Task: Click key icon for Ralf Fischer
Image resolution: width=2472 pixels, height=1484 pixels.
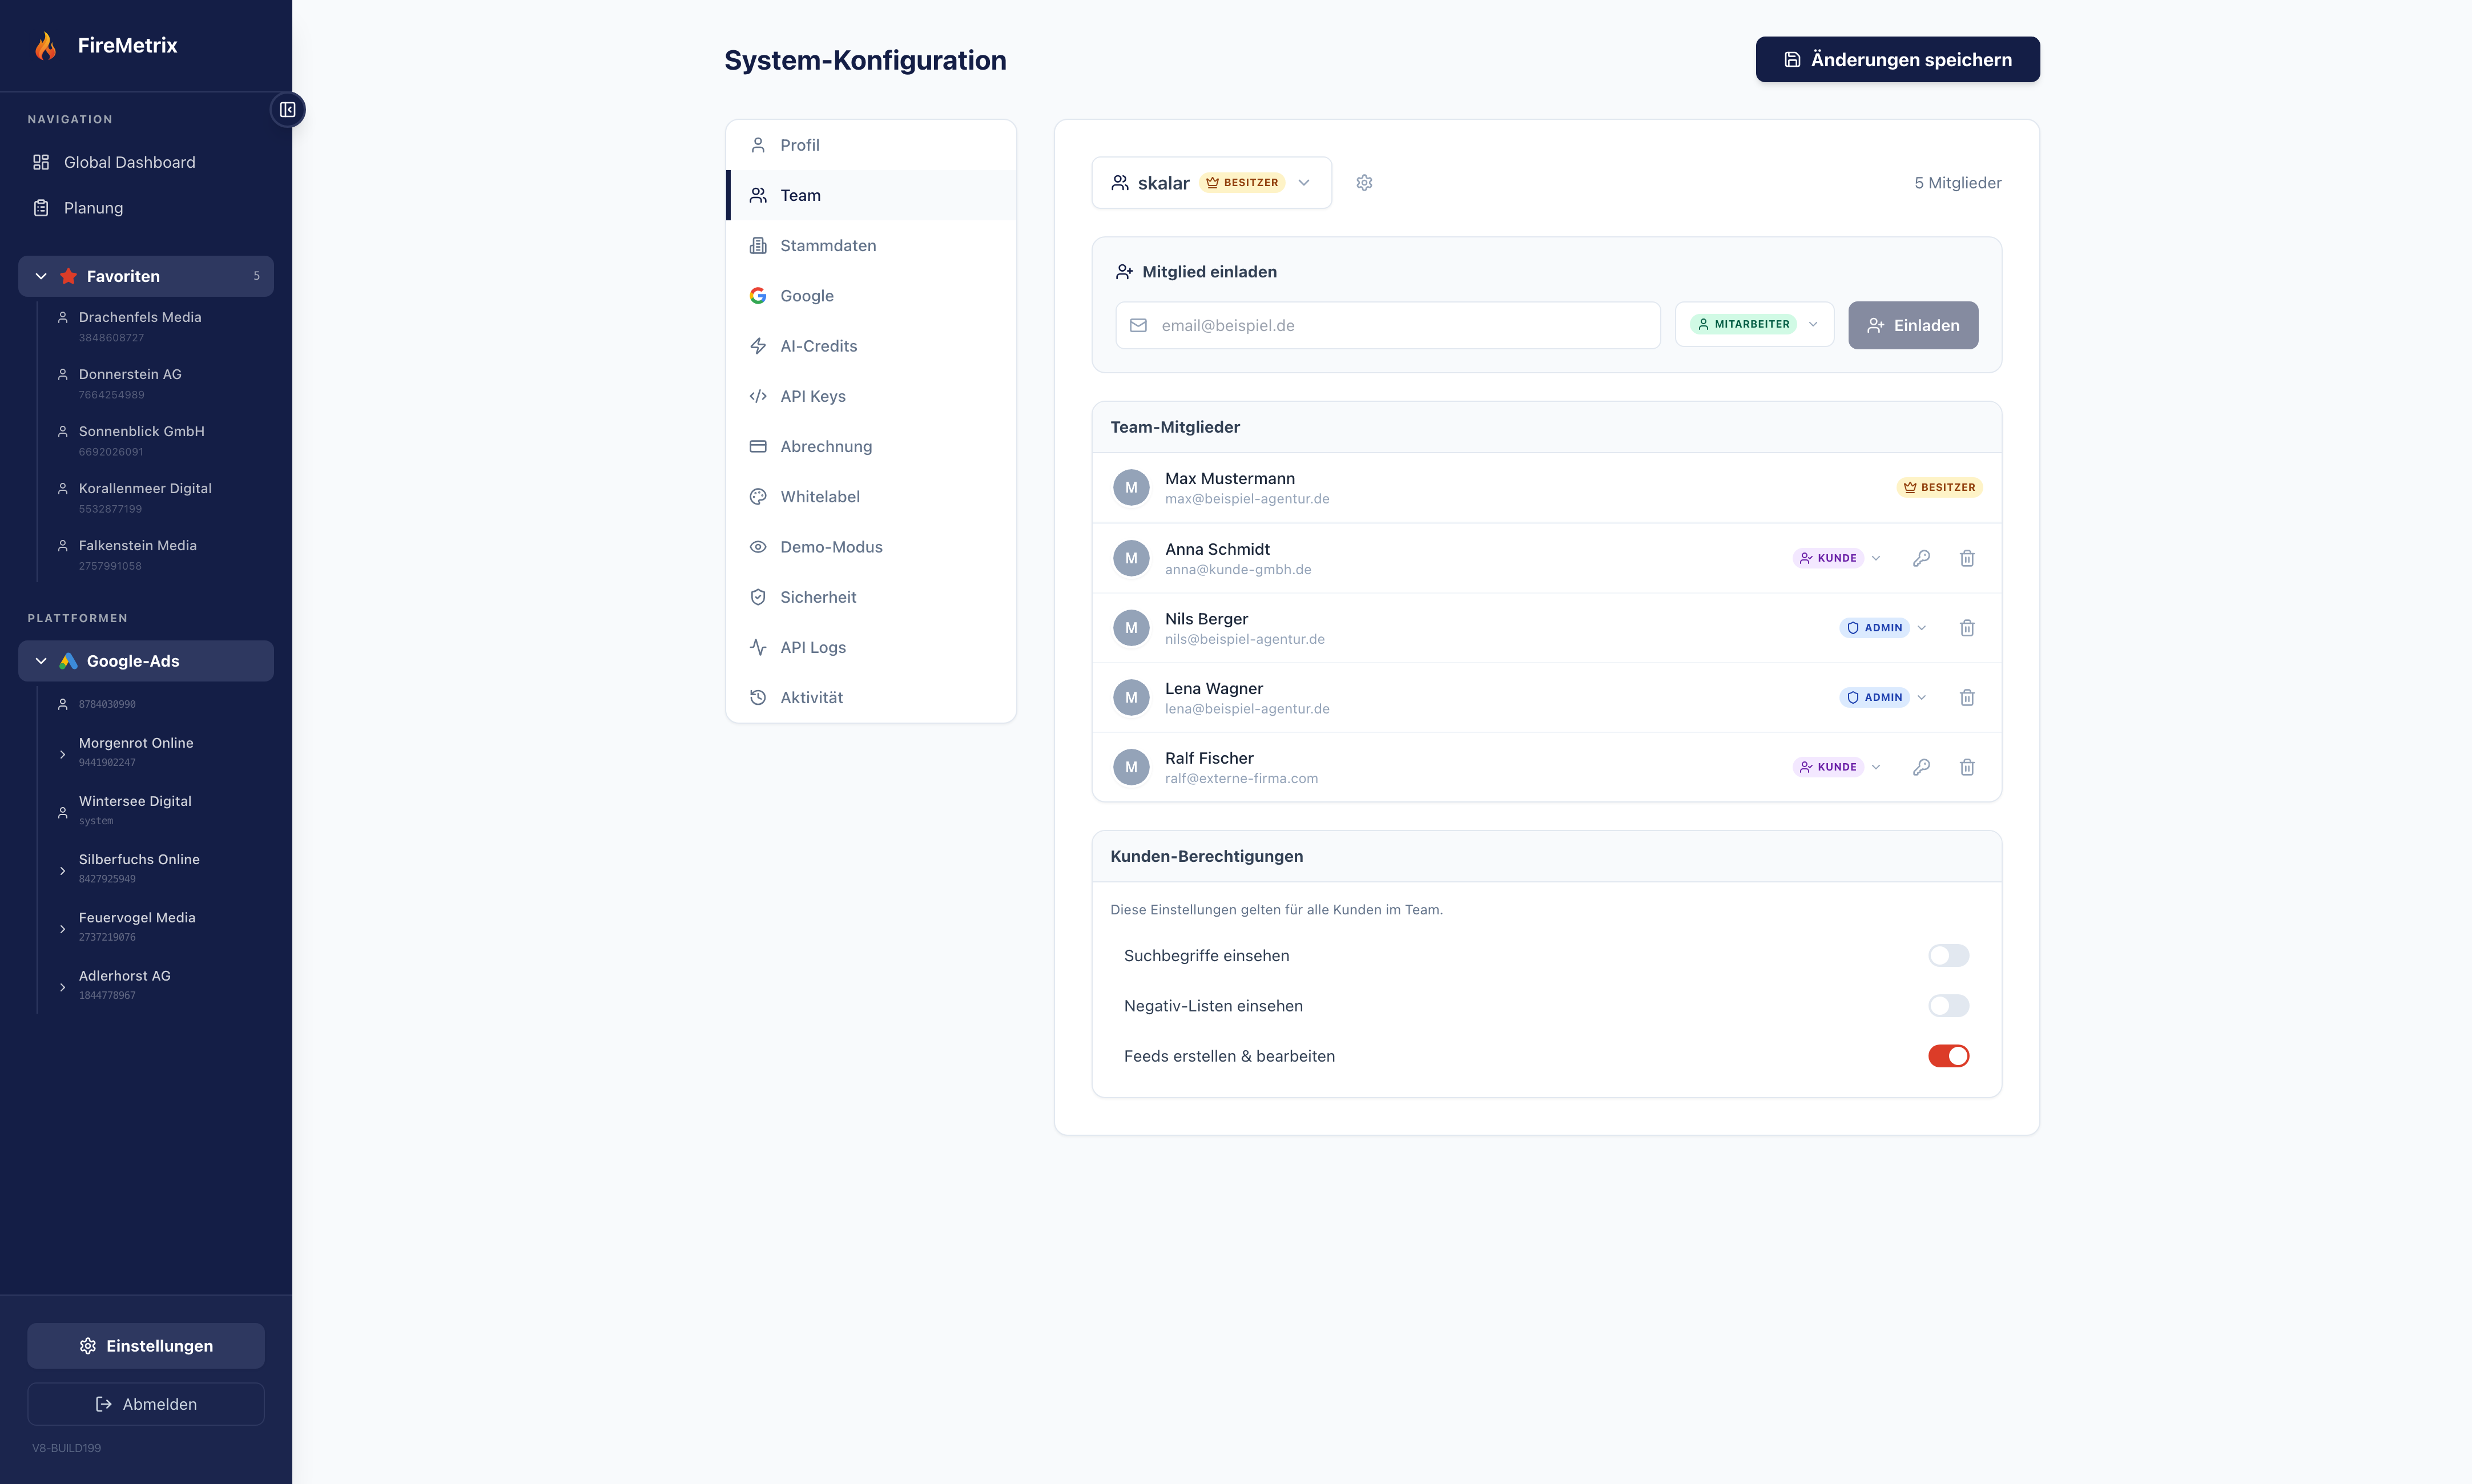Action: click(x=1921, y=767)
